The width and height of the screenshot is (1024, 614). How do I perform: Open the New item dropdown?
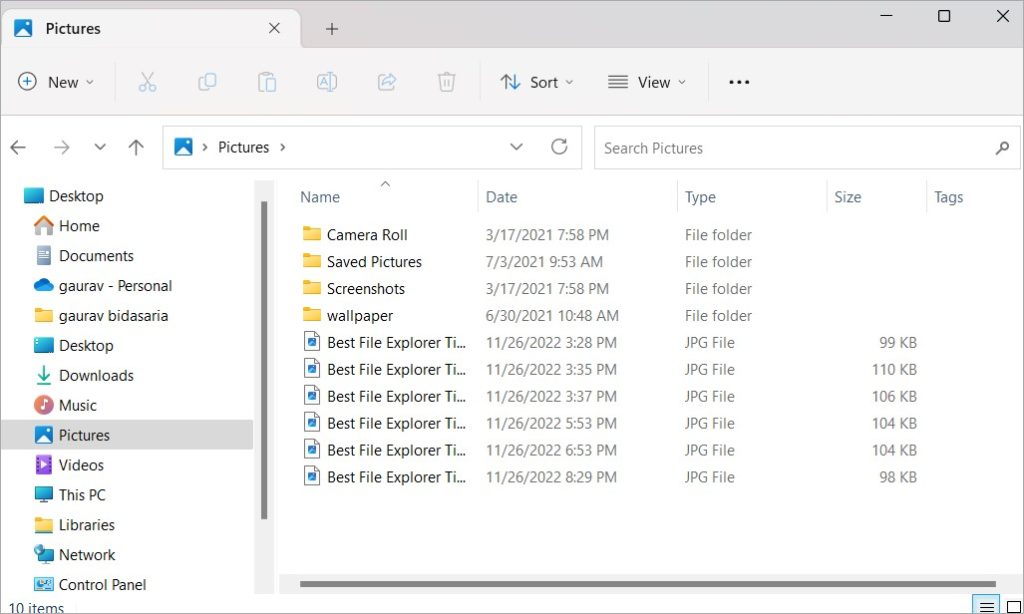coord(56,82)
